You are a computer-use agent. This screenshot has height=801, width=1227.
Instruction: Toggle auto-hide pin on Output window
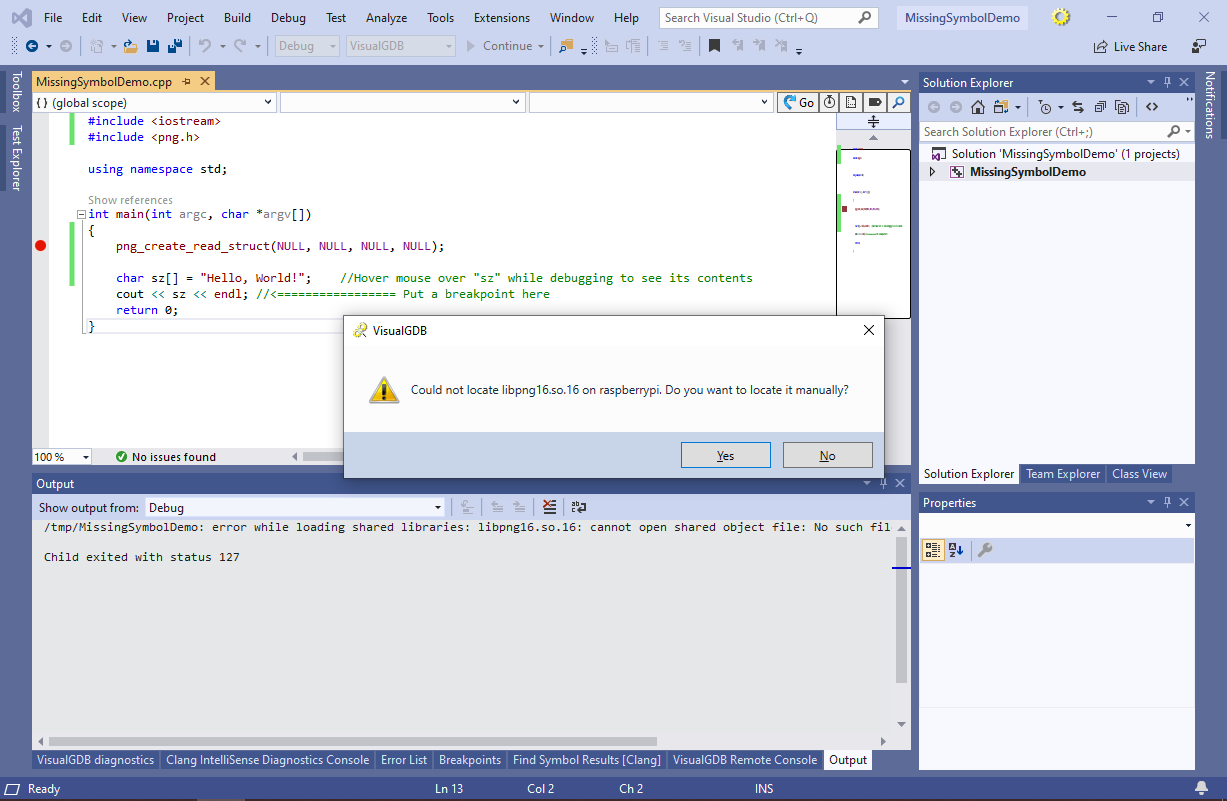[x=884, y=483]
